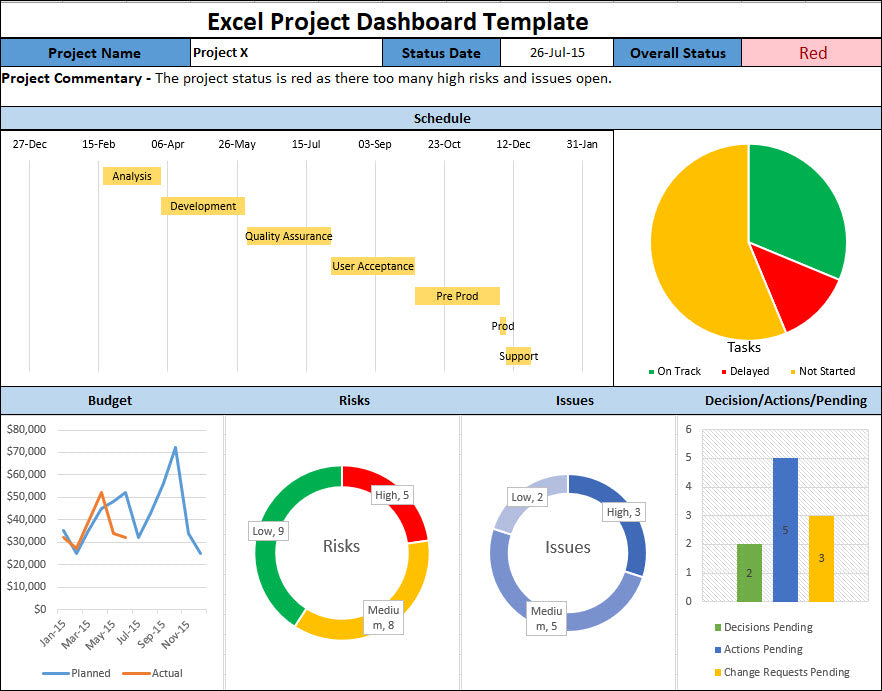This screenshot has height=691, width=882.
Task: Select the Analysis bar in the Schedule chart
Action: (x=132, y=176)
